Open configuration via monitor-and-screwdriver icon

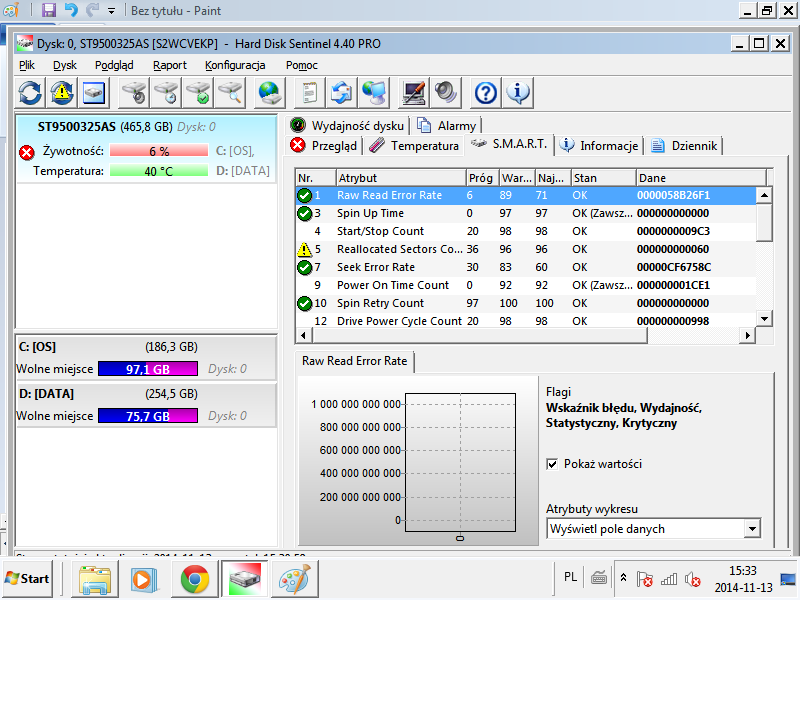pyautogui.click(x=413, y=93)
